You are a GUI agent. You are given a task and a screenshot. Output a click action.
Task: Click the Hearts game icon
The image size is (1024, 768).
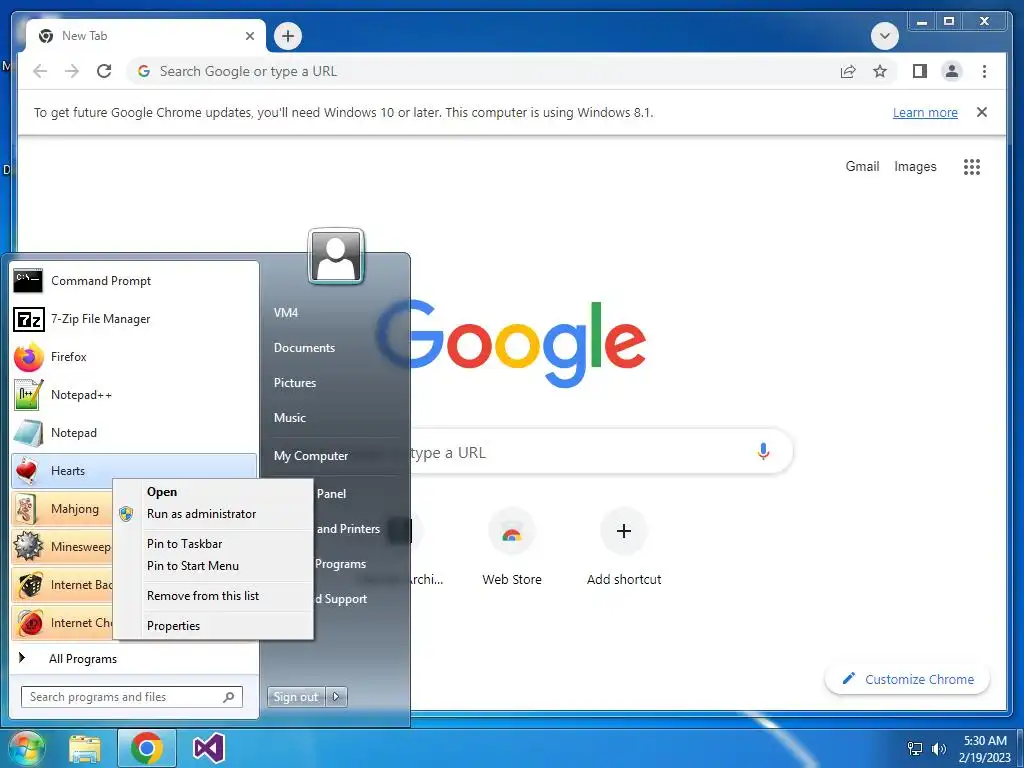(x=28, y=471)
